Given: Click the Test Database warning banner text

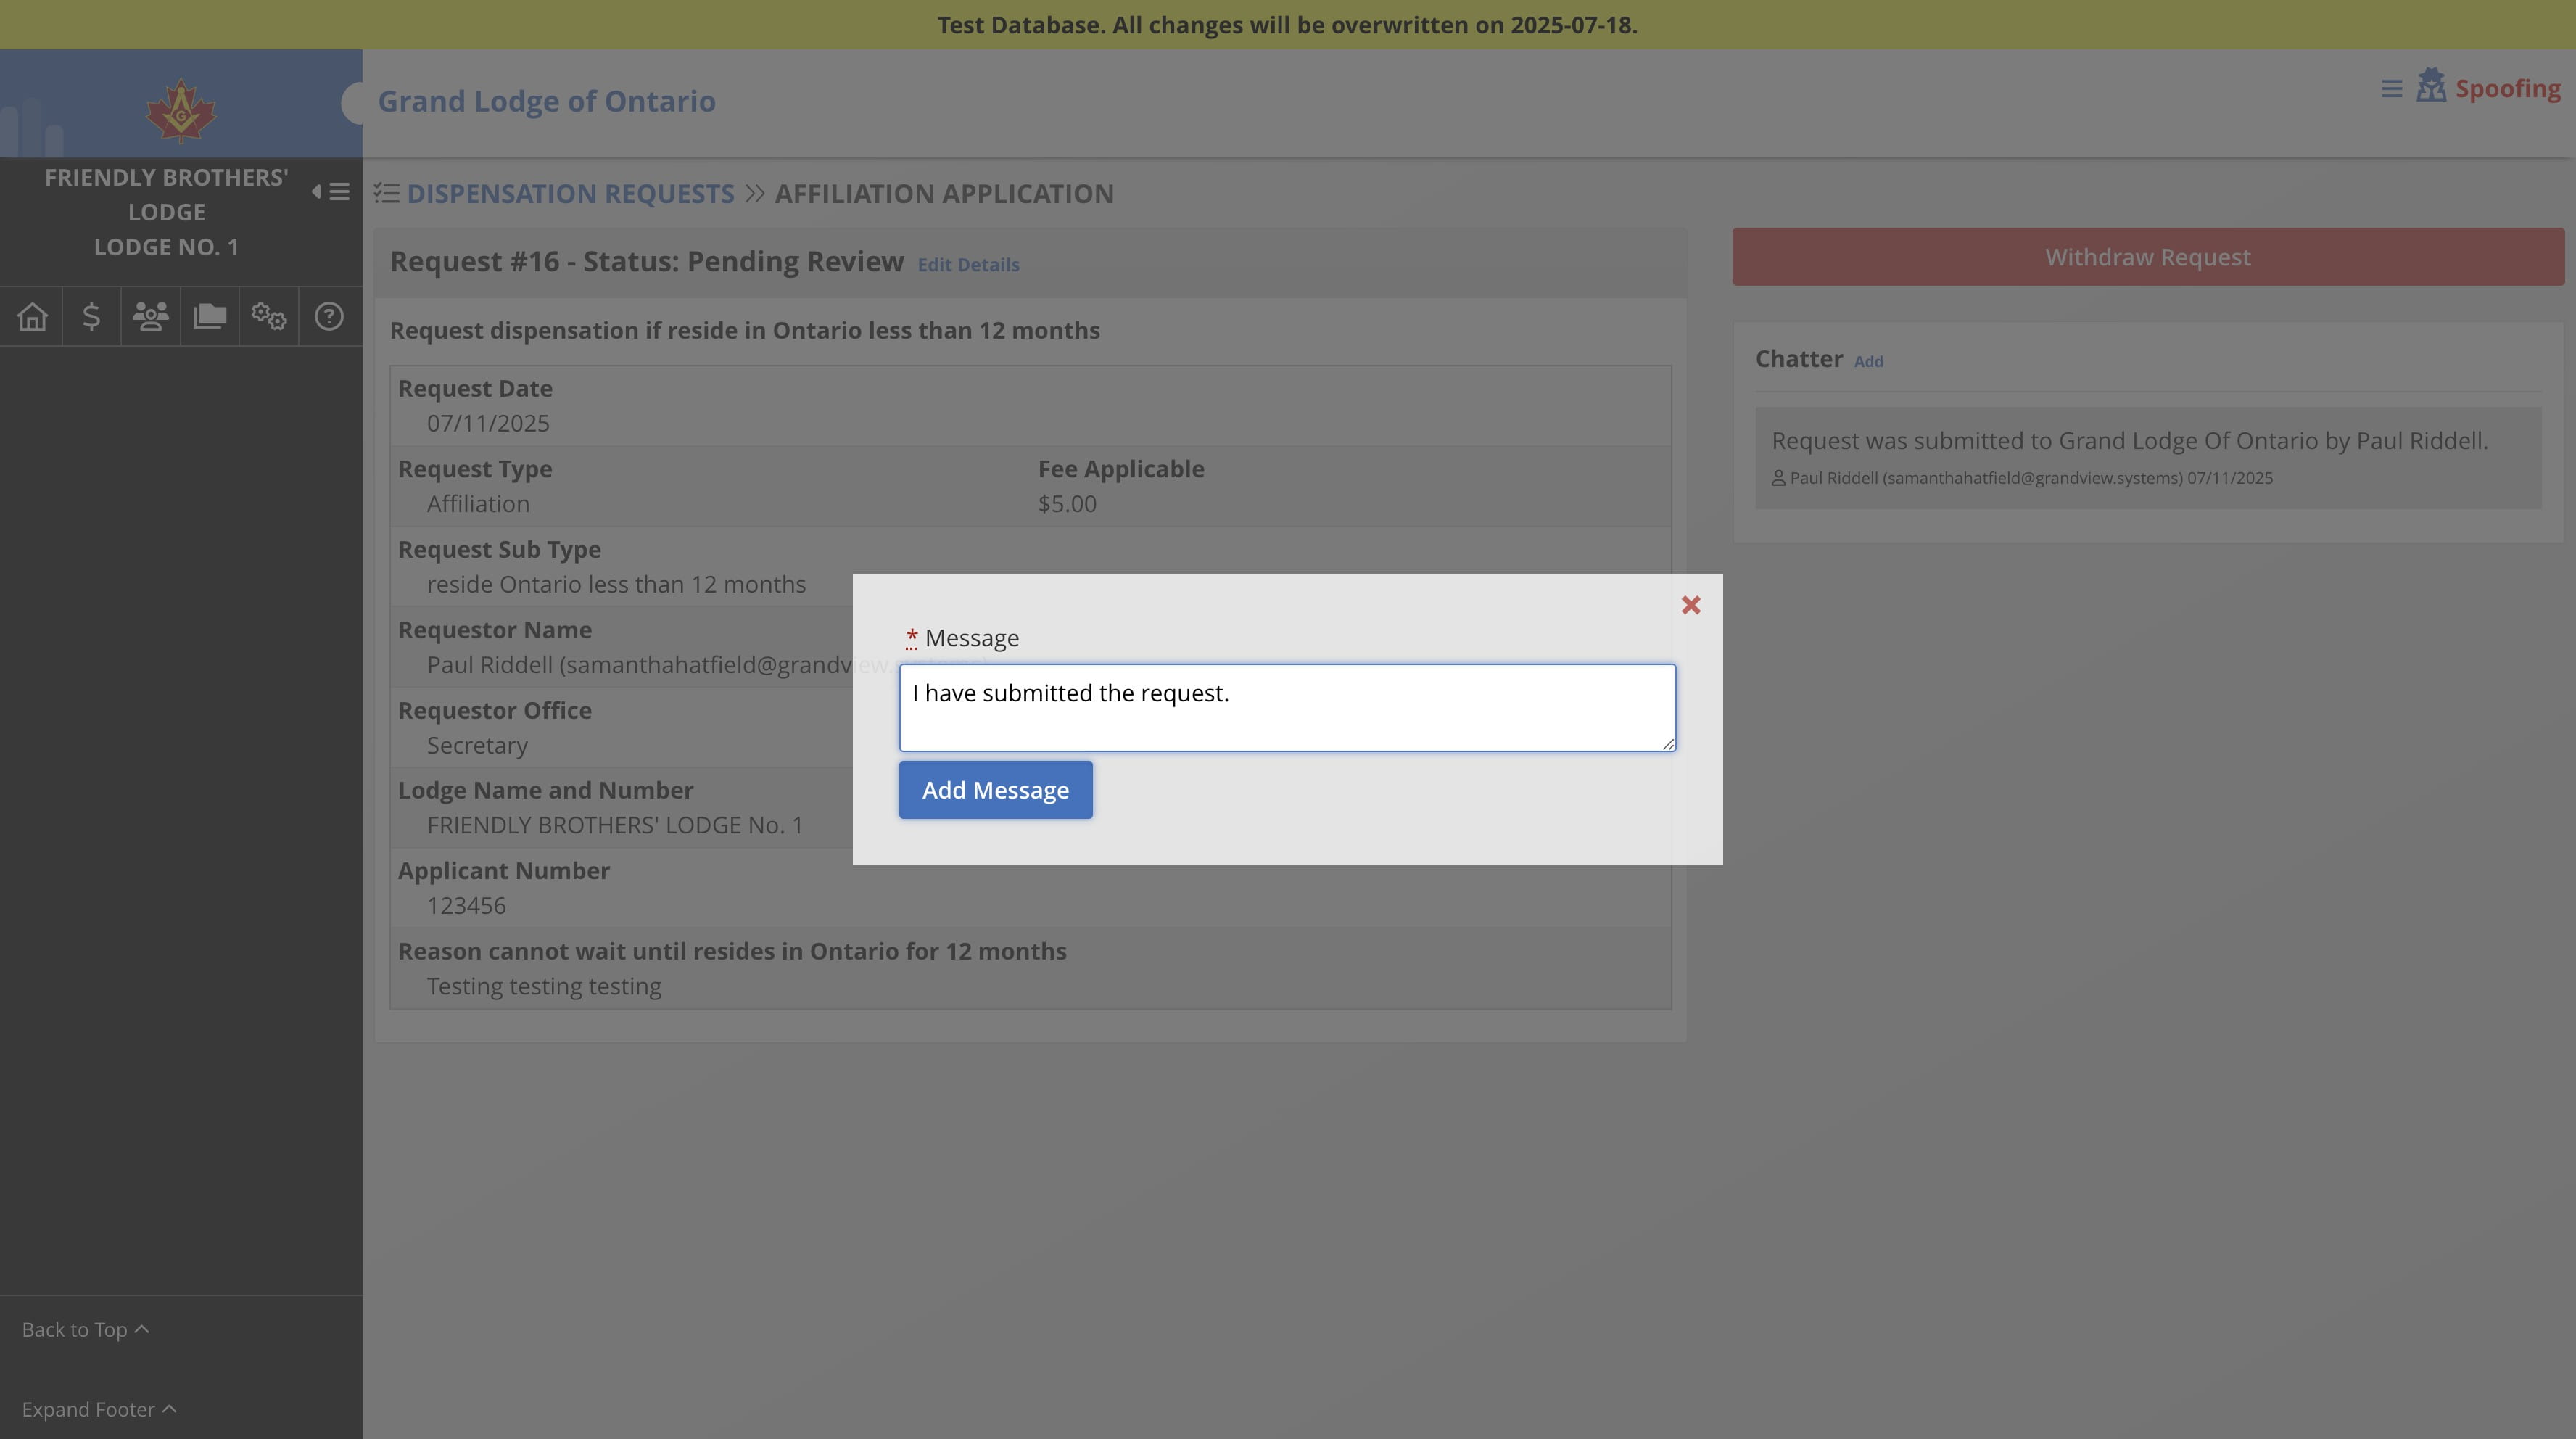Looking at the screenshot, I should coord(1287,25).
